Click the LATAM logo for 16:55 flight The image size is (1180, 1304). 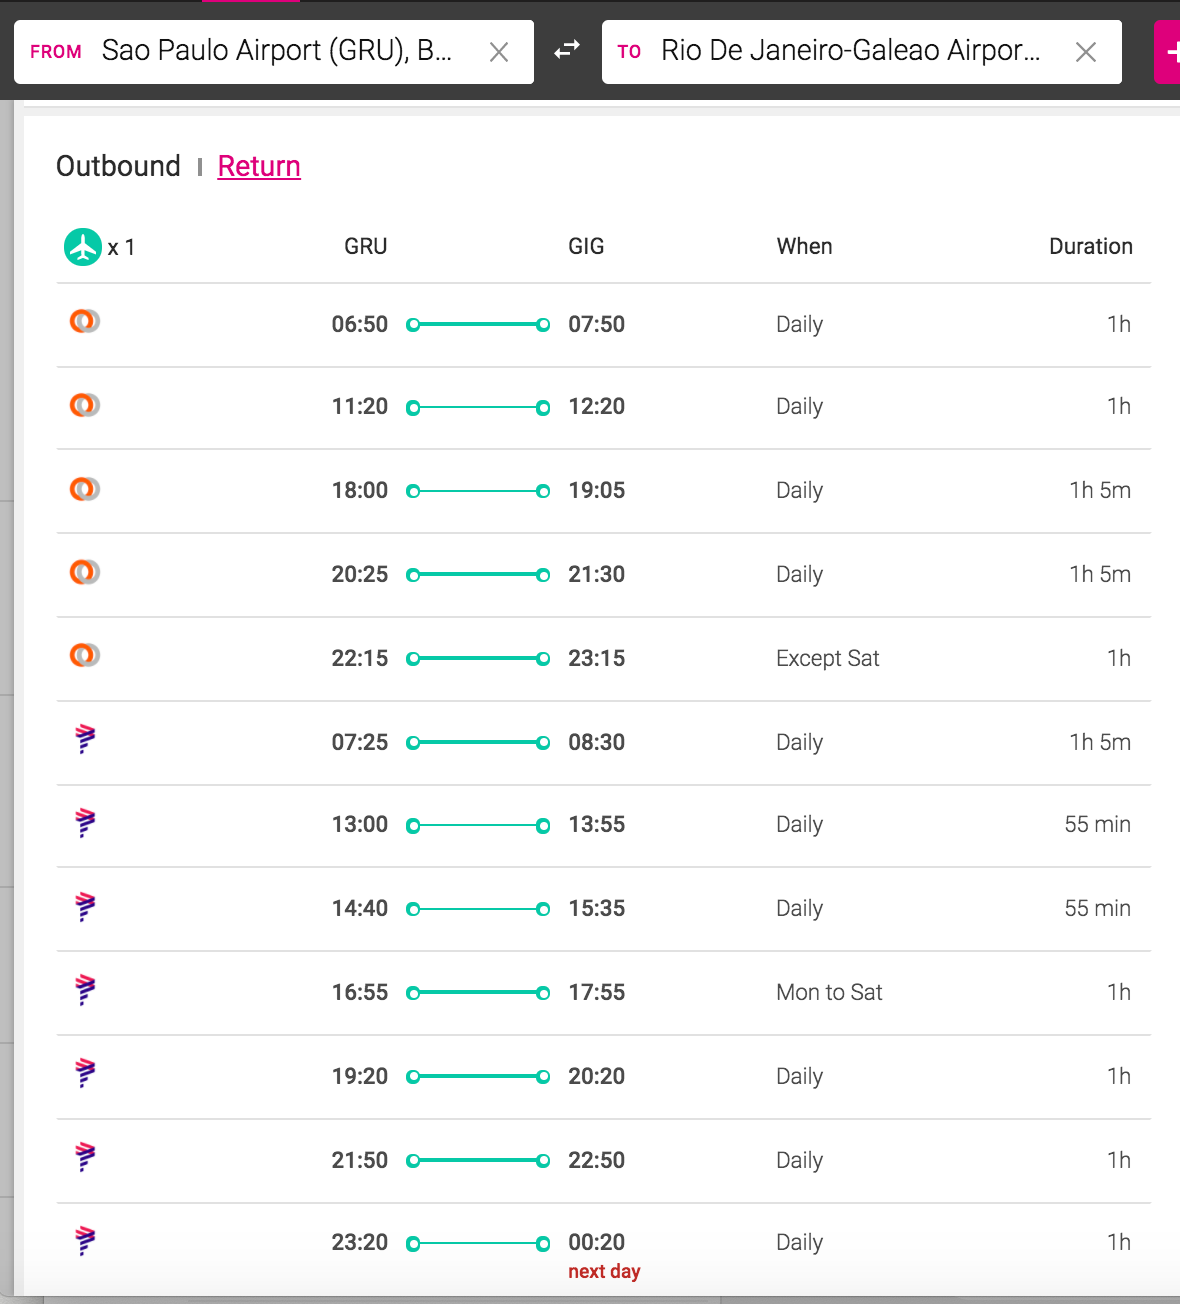pyautogui.click(x=85, y=990)
